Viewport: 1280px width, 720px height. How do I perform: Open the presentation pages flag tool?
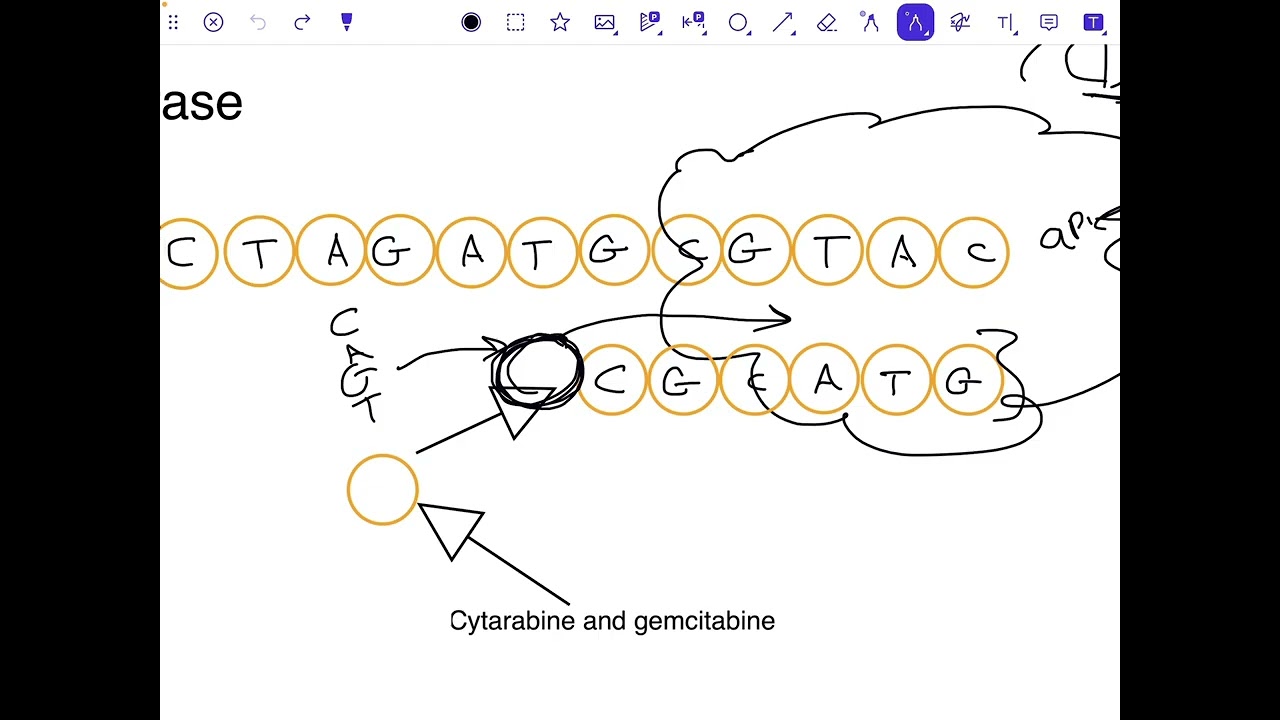click(650, 22)
